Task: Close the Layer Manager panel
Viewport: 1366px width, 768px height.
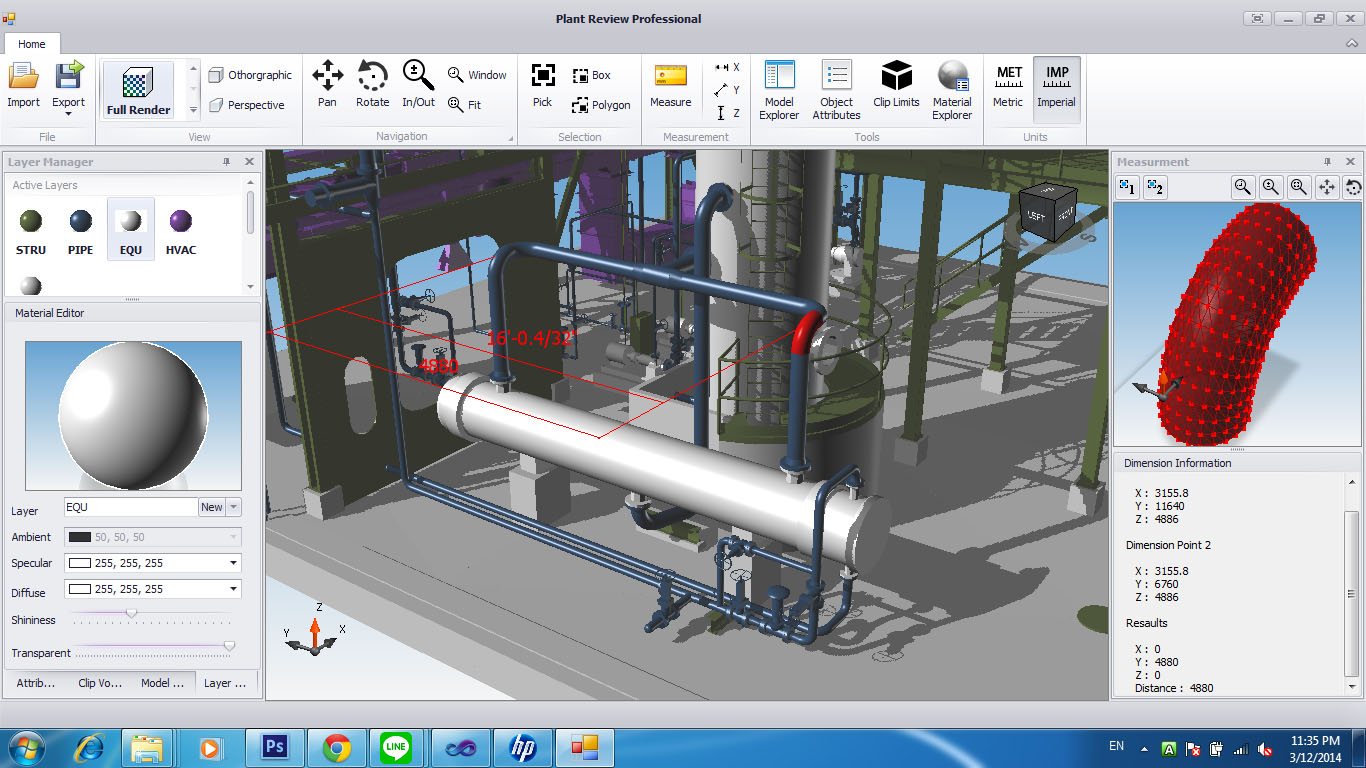Action: [249, 161]
